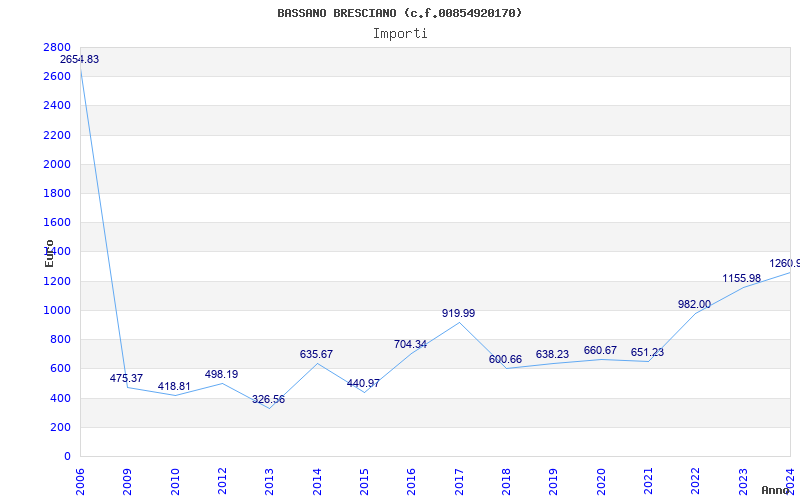Click the 2600 Euro axis value
The height and width of the screenshot is (500, 800).
click(58, 77)
